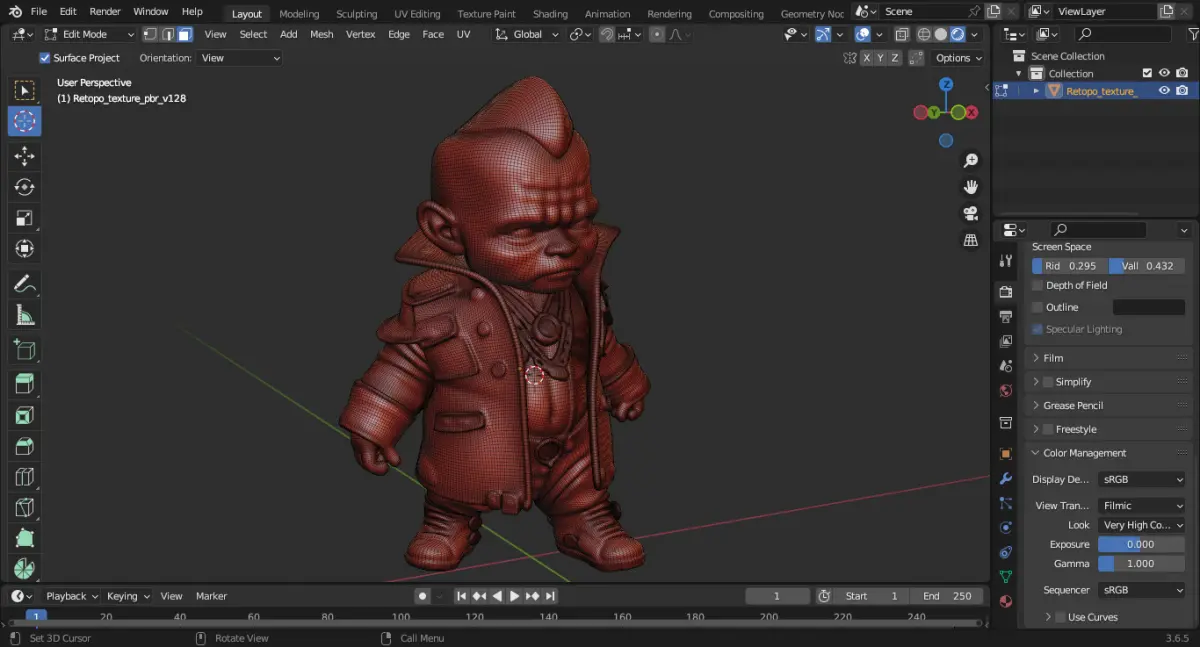
Task: Choose the Move tool
Action: click(24, 156)
